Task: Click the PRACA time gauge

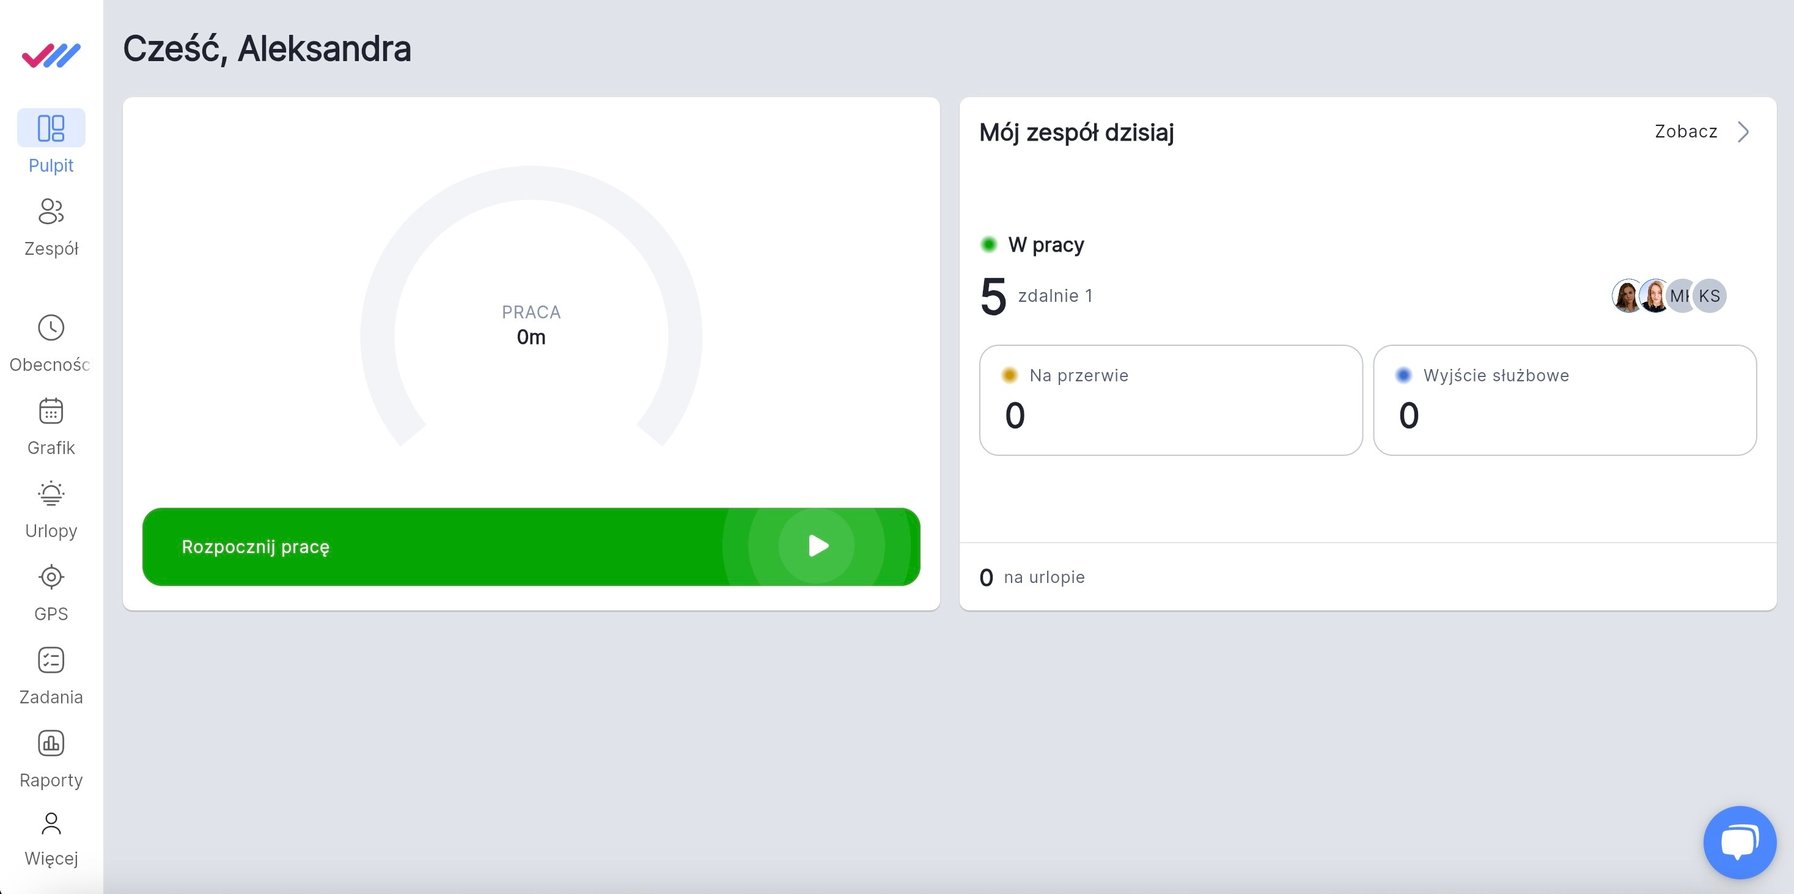Action: (531, 325)
